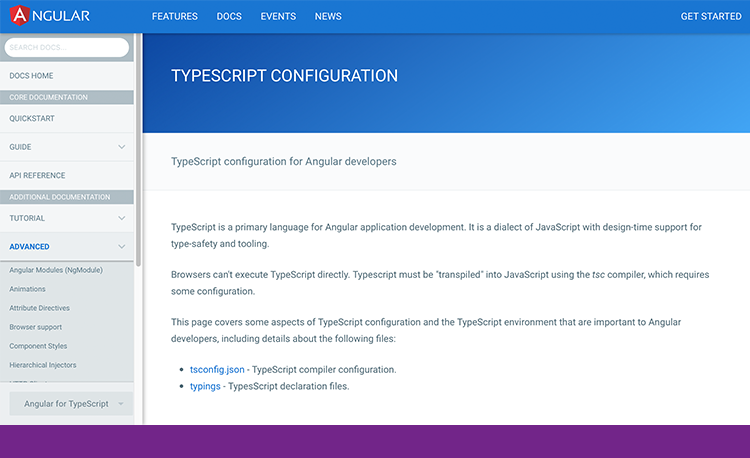Follow the typings link
The image size is (750, 458).
[205, 386]
